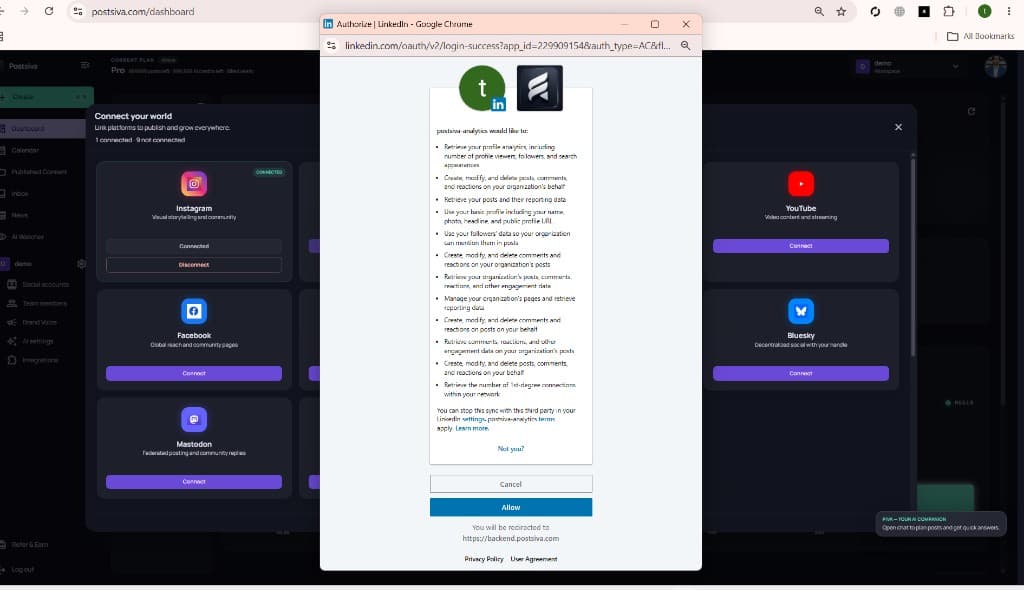
Task: Open LinkedIn User Agreement link
Action: (x=534, y=559)
